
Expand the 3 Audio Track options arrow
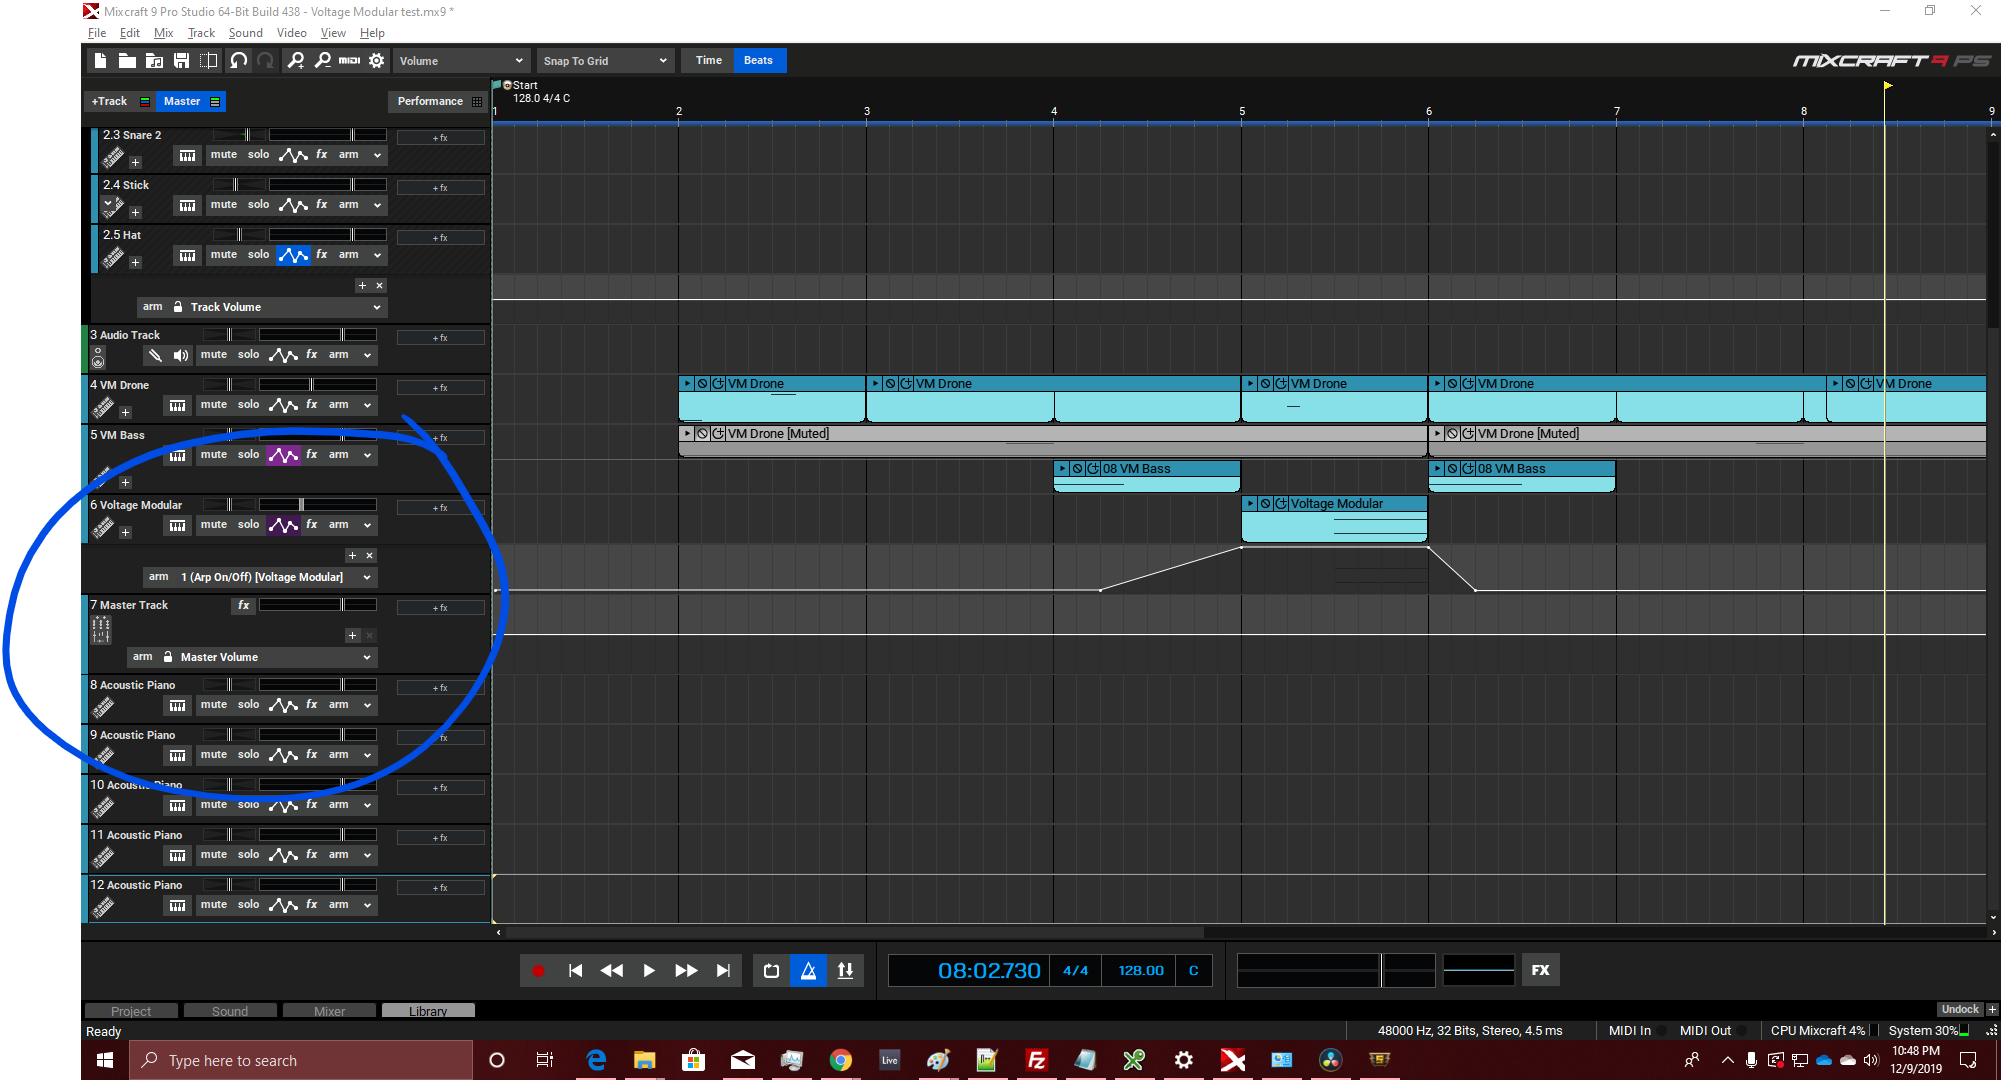click(x=367, y=355)
